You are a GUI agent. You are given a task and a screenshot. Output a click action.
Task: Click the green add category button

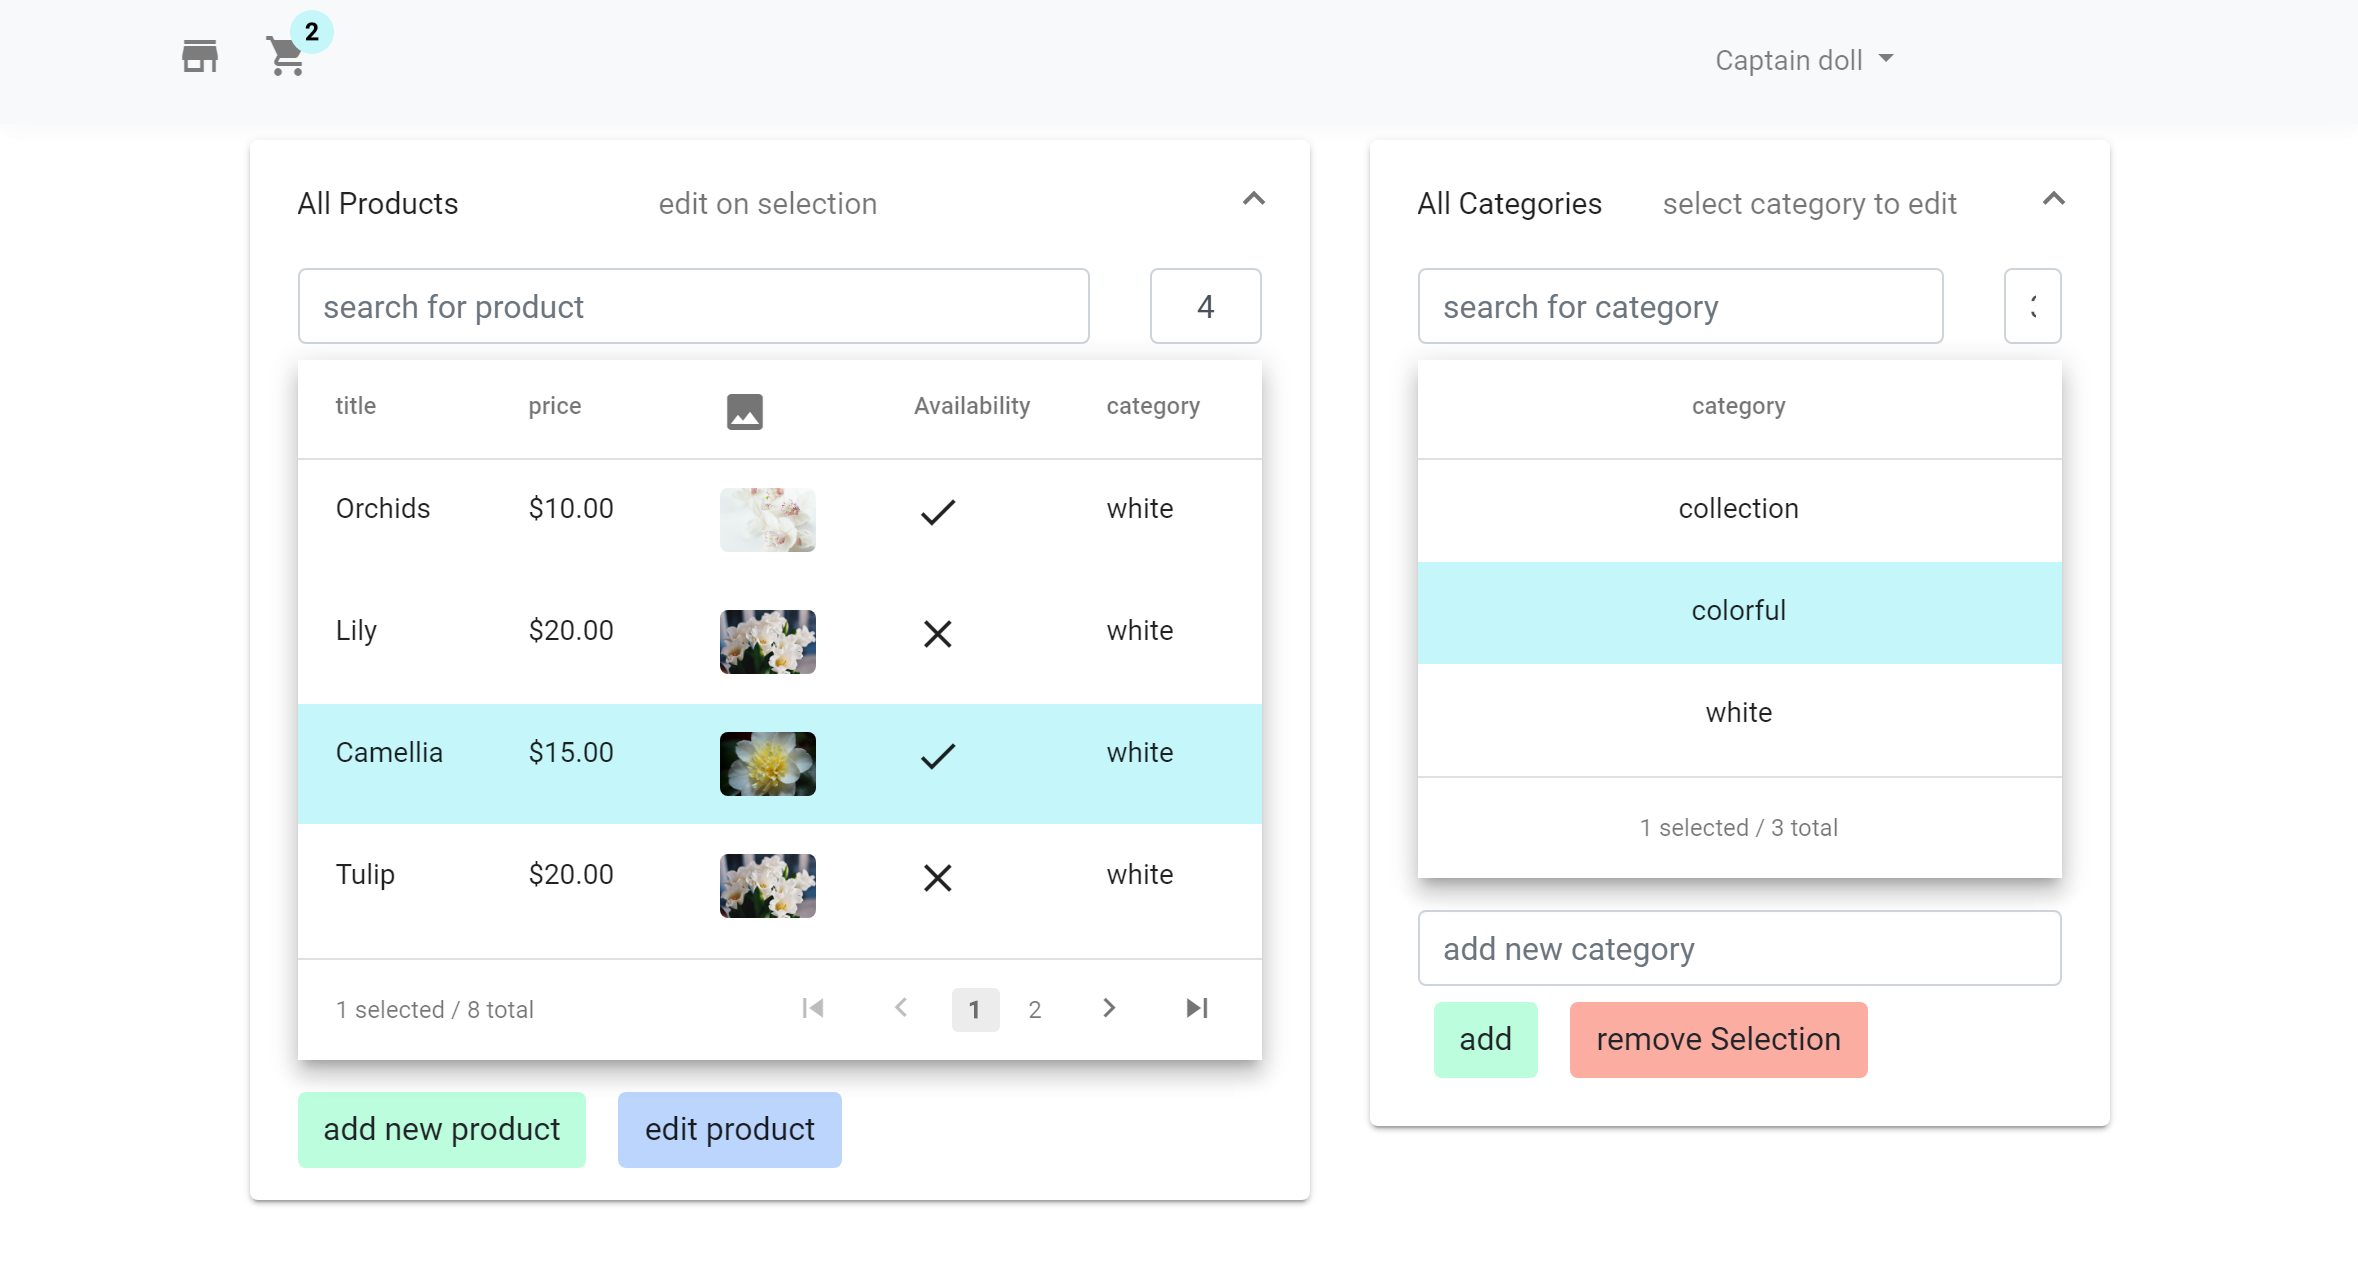pos(1486,1040)
